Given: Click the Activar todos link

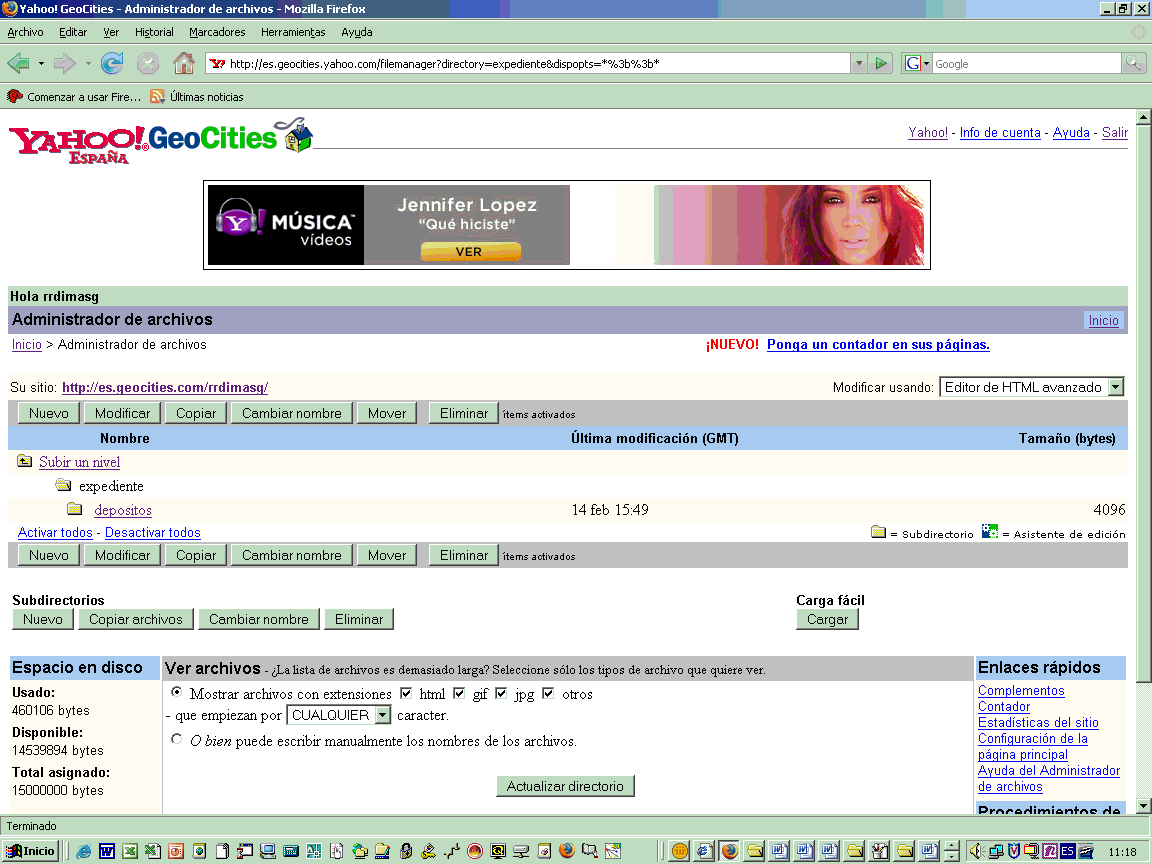Looking at the screenshot, I should 55,532.
